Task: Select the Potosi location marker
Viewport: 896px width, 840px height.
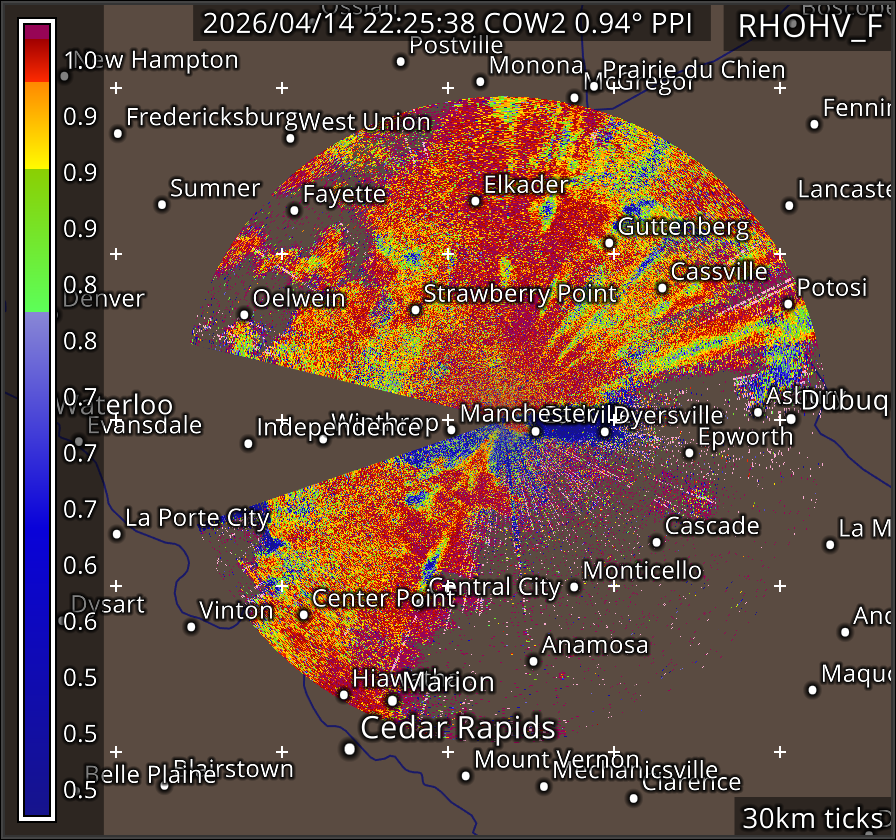Action: click(x=788, y=304)
